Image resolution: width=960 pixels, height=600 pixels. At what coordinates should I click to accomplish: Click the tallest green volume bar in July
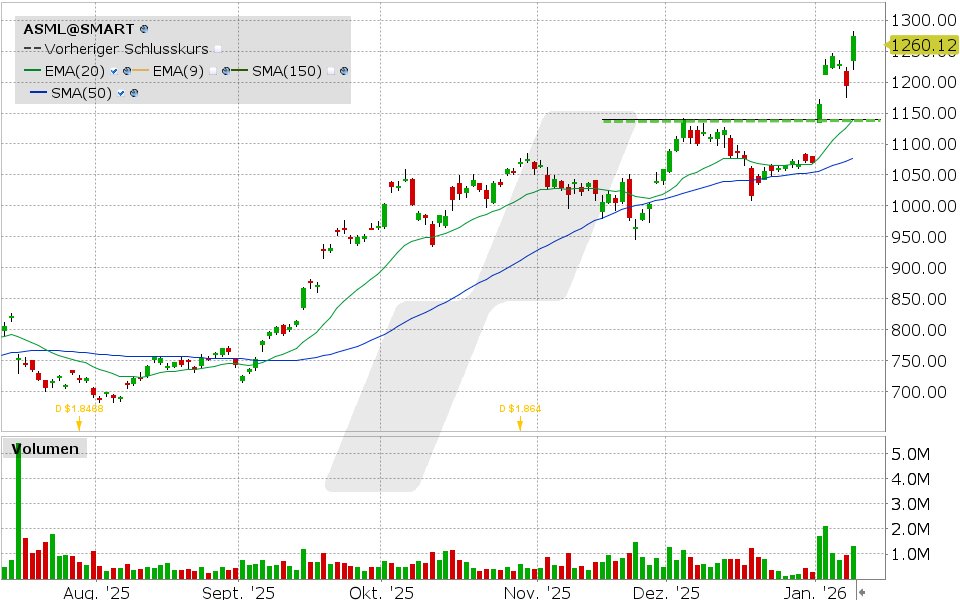coord(17,510)
